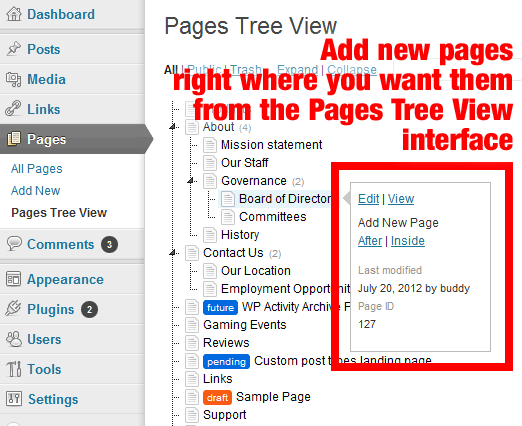
Task: Click the Links chain icon
Action: pos(13,109)
